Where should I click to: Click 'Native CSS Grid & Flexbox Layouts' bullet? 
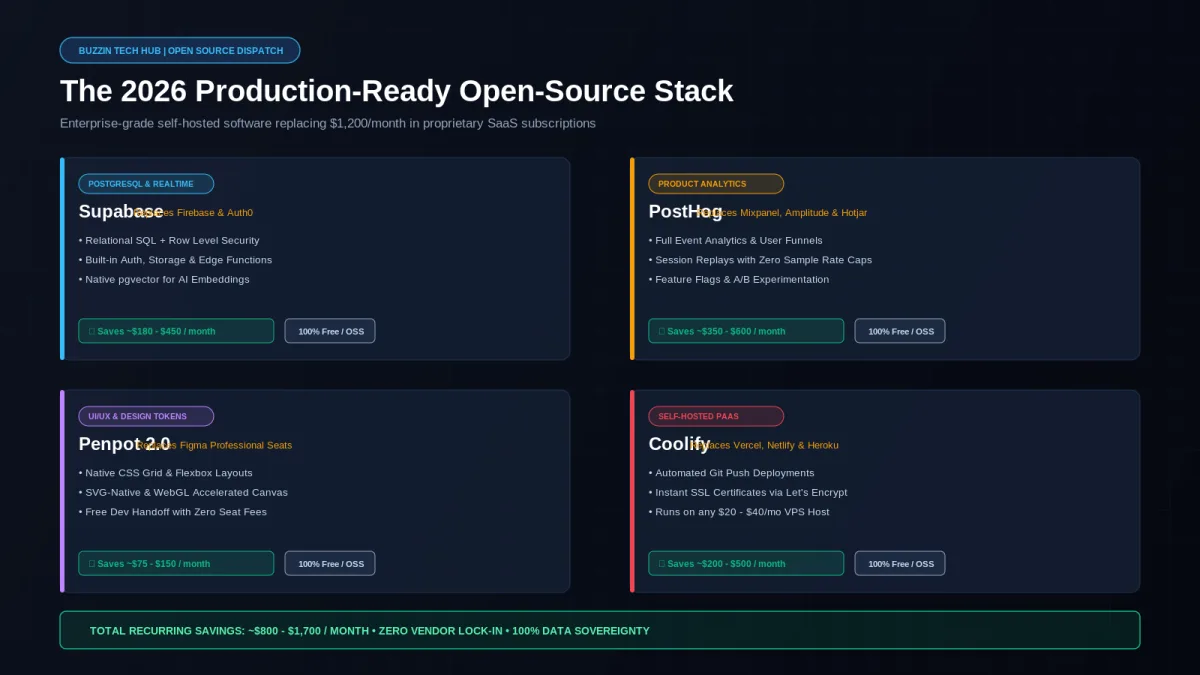point(165,473)
